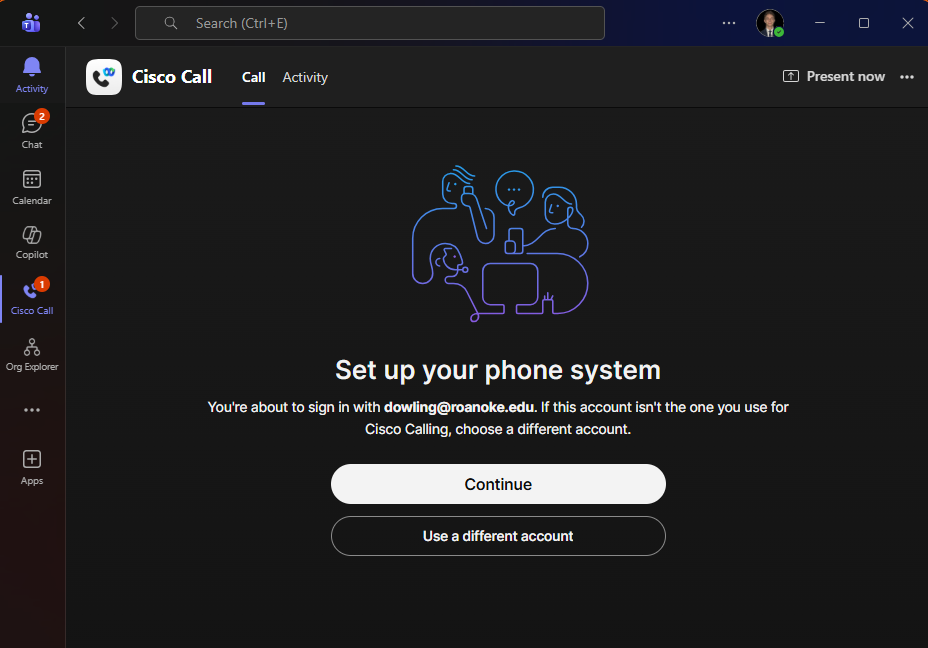928x648 pixels.
Task: Click the Cisco Call app logo
Action: pos(104,77)
